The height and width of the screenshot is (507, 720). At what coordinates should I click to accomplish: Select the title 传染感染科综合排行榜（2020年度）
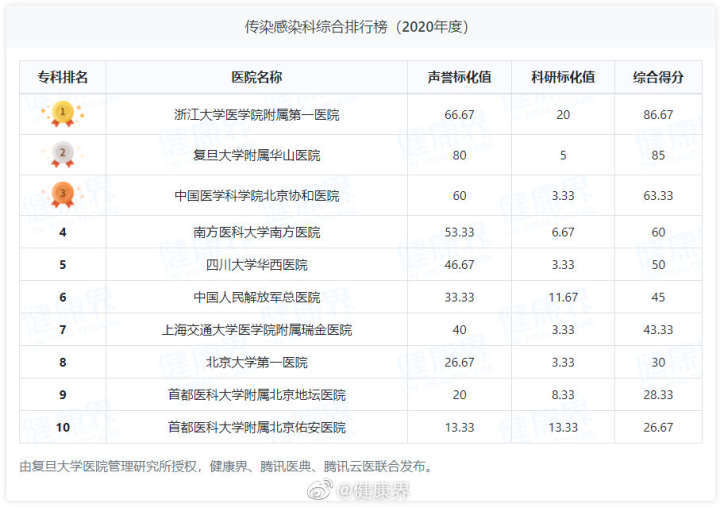pyautogui.click(x=356, y=27)
